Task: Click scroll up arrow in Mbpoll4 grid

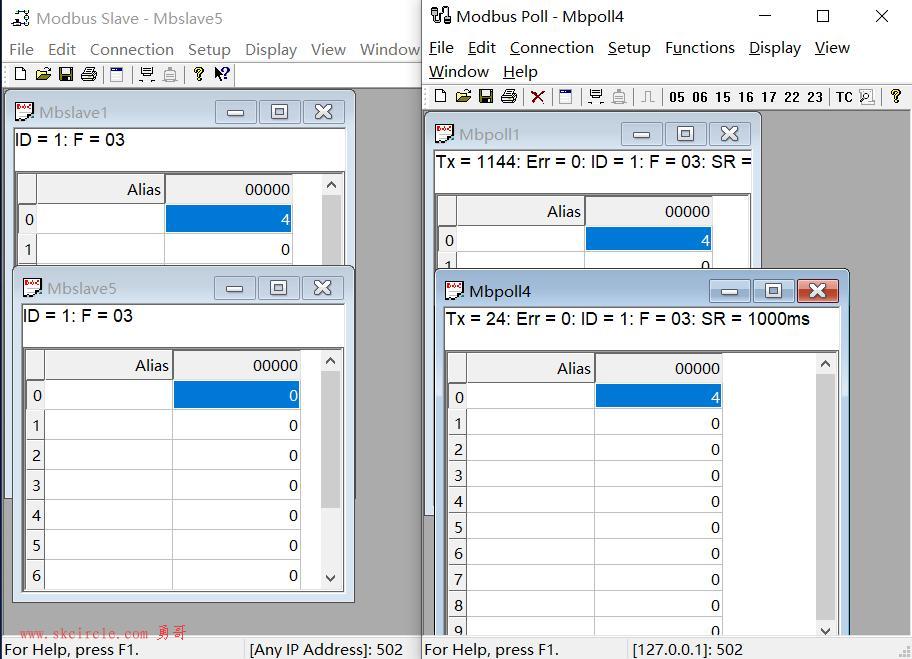Action: (x=825, y=365)
